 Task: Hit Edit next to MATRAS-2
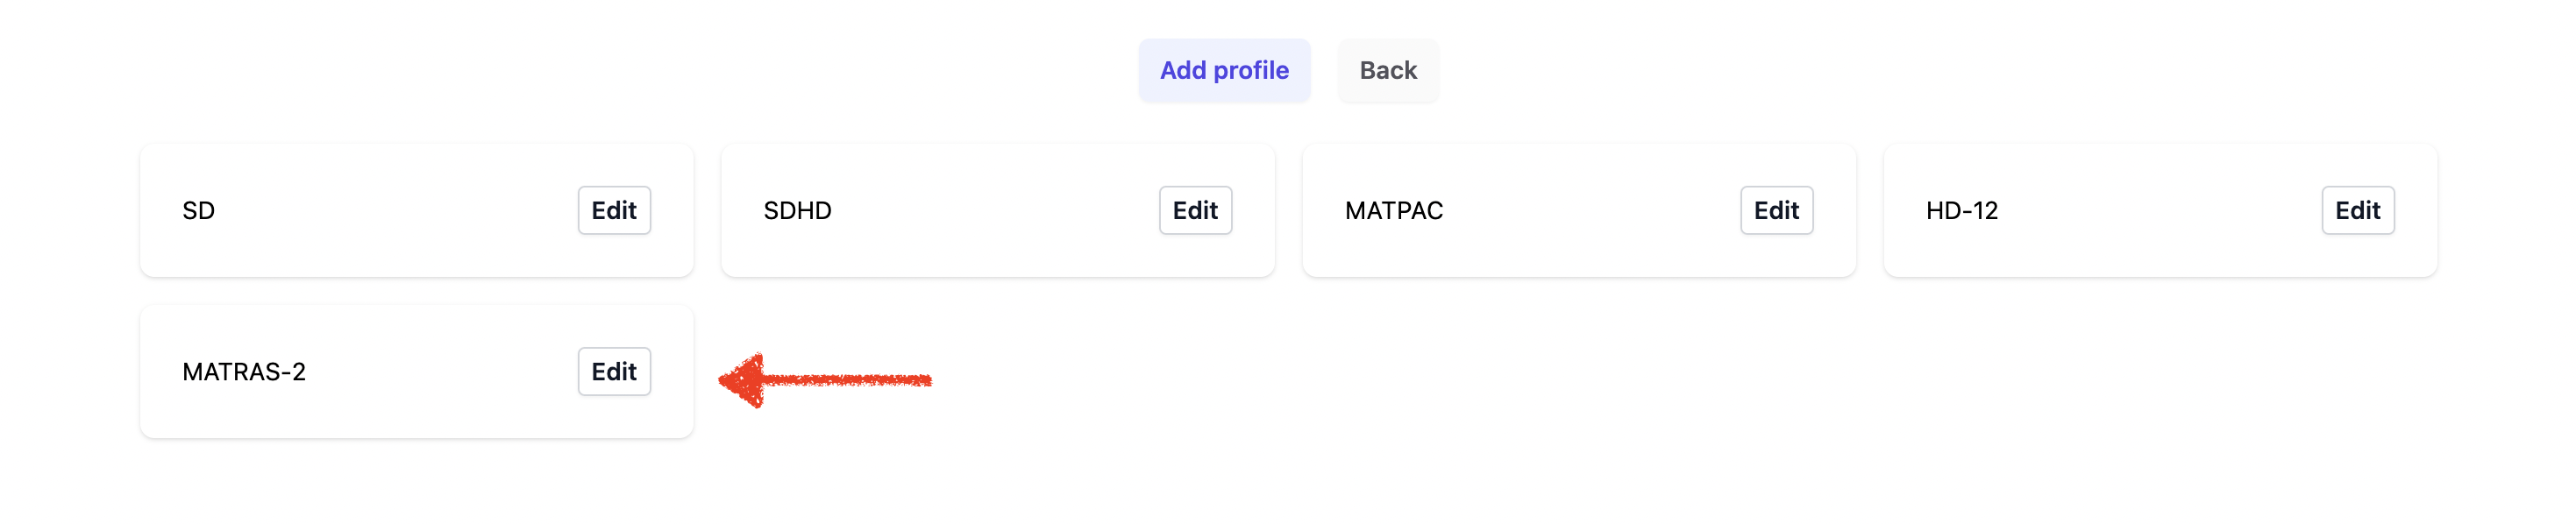click(613, 371)
